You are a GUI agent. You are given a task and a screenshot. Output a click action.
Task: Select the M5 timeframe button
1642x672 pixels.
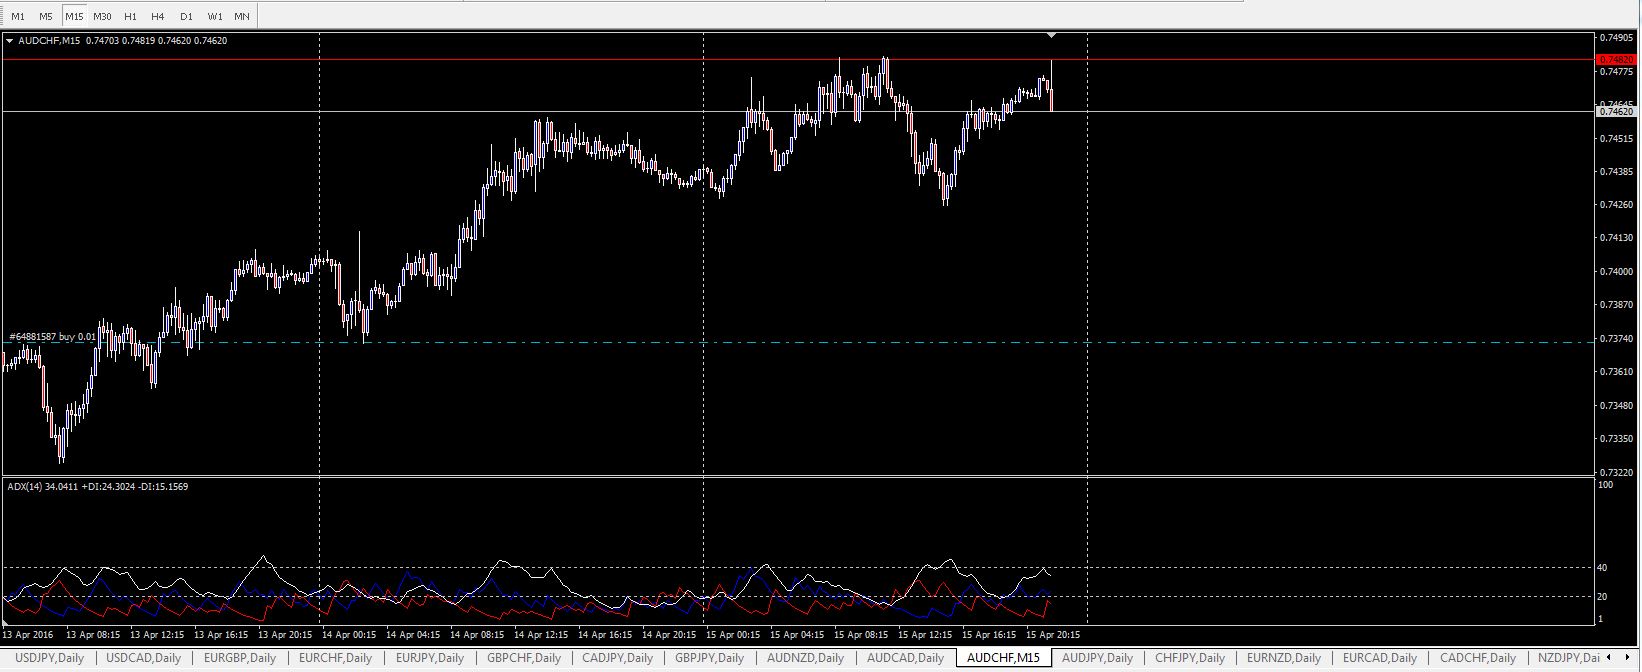[x=46, y=16]
